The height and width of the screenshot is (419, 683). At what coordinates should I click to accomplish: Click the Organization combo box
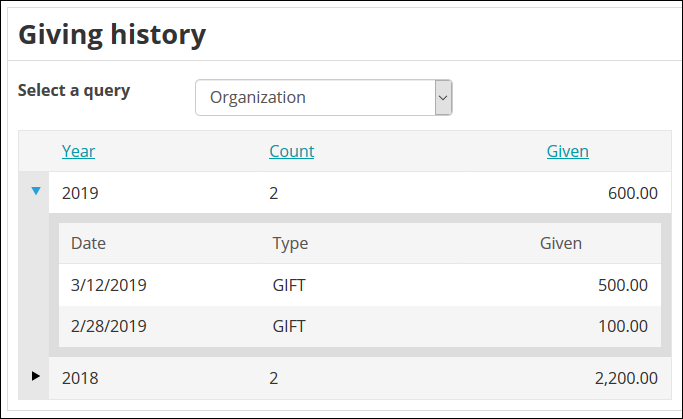tap(324, 98)
